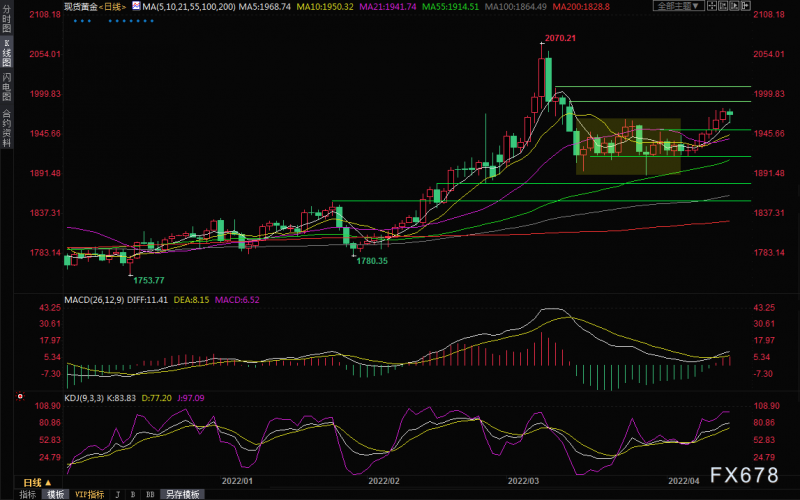Viewport: 800px width, 500px height.
Task: Click the K:83.83 value label
Action: pos(122,397)
